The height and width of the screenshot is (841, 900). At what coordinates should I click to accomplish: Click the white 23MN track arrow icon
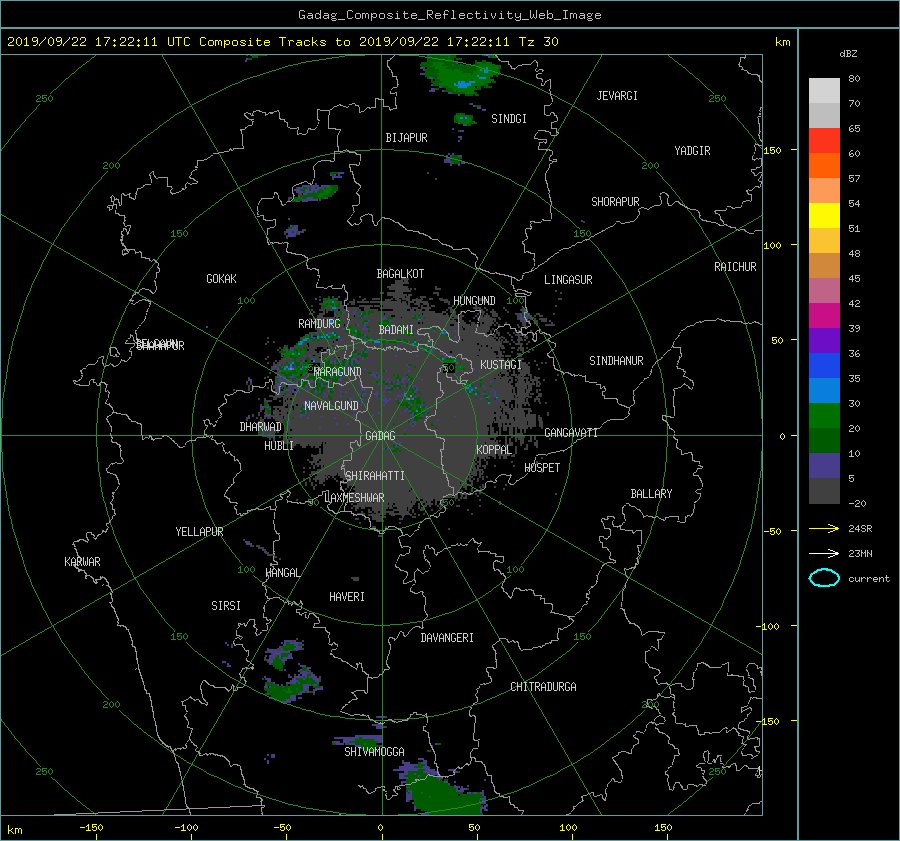[824, 553]
